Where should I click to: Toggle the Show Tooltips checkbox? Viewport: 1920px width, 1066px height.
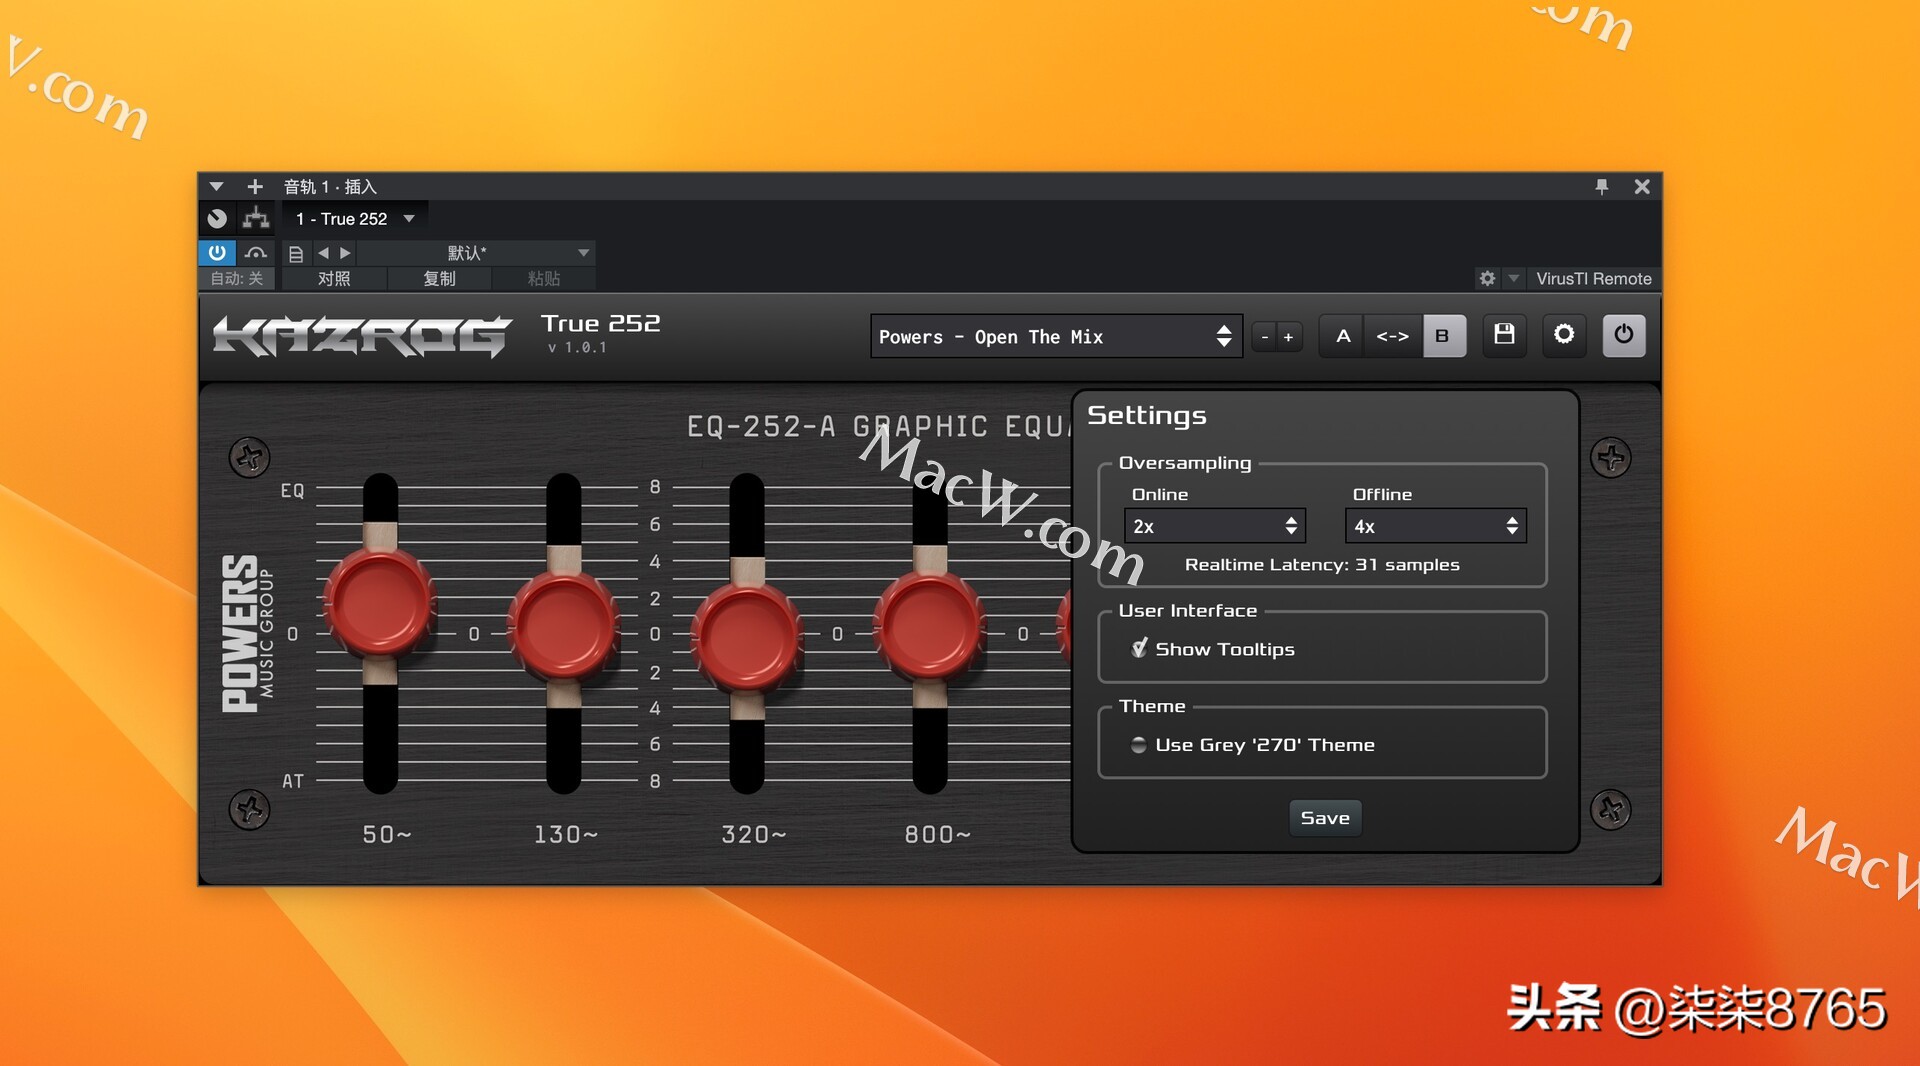pyautogui.click(x=1139, y=648)
